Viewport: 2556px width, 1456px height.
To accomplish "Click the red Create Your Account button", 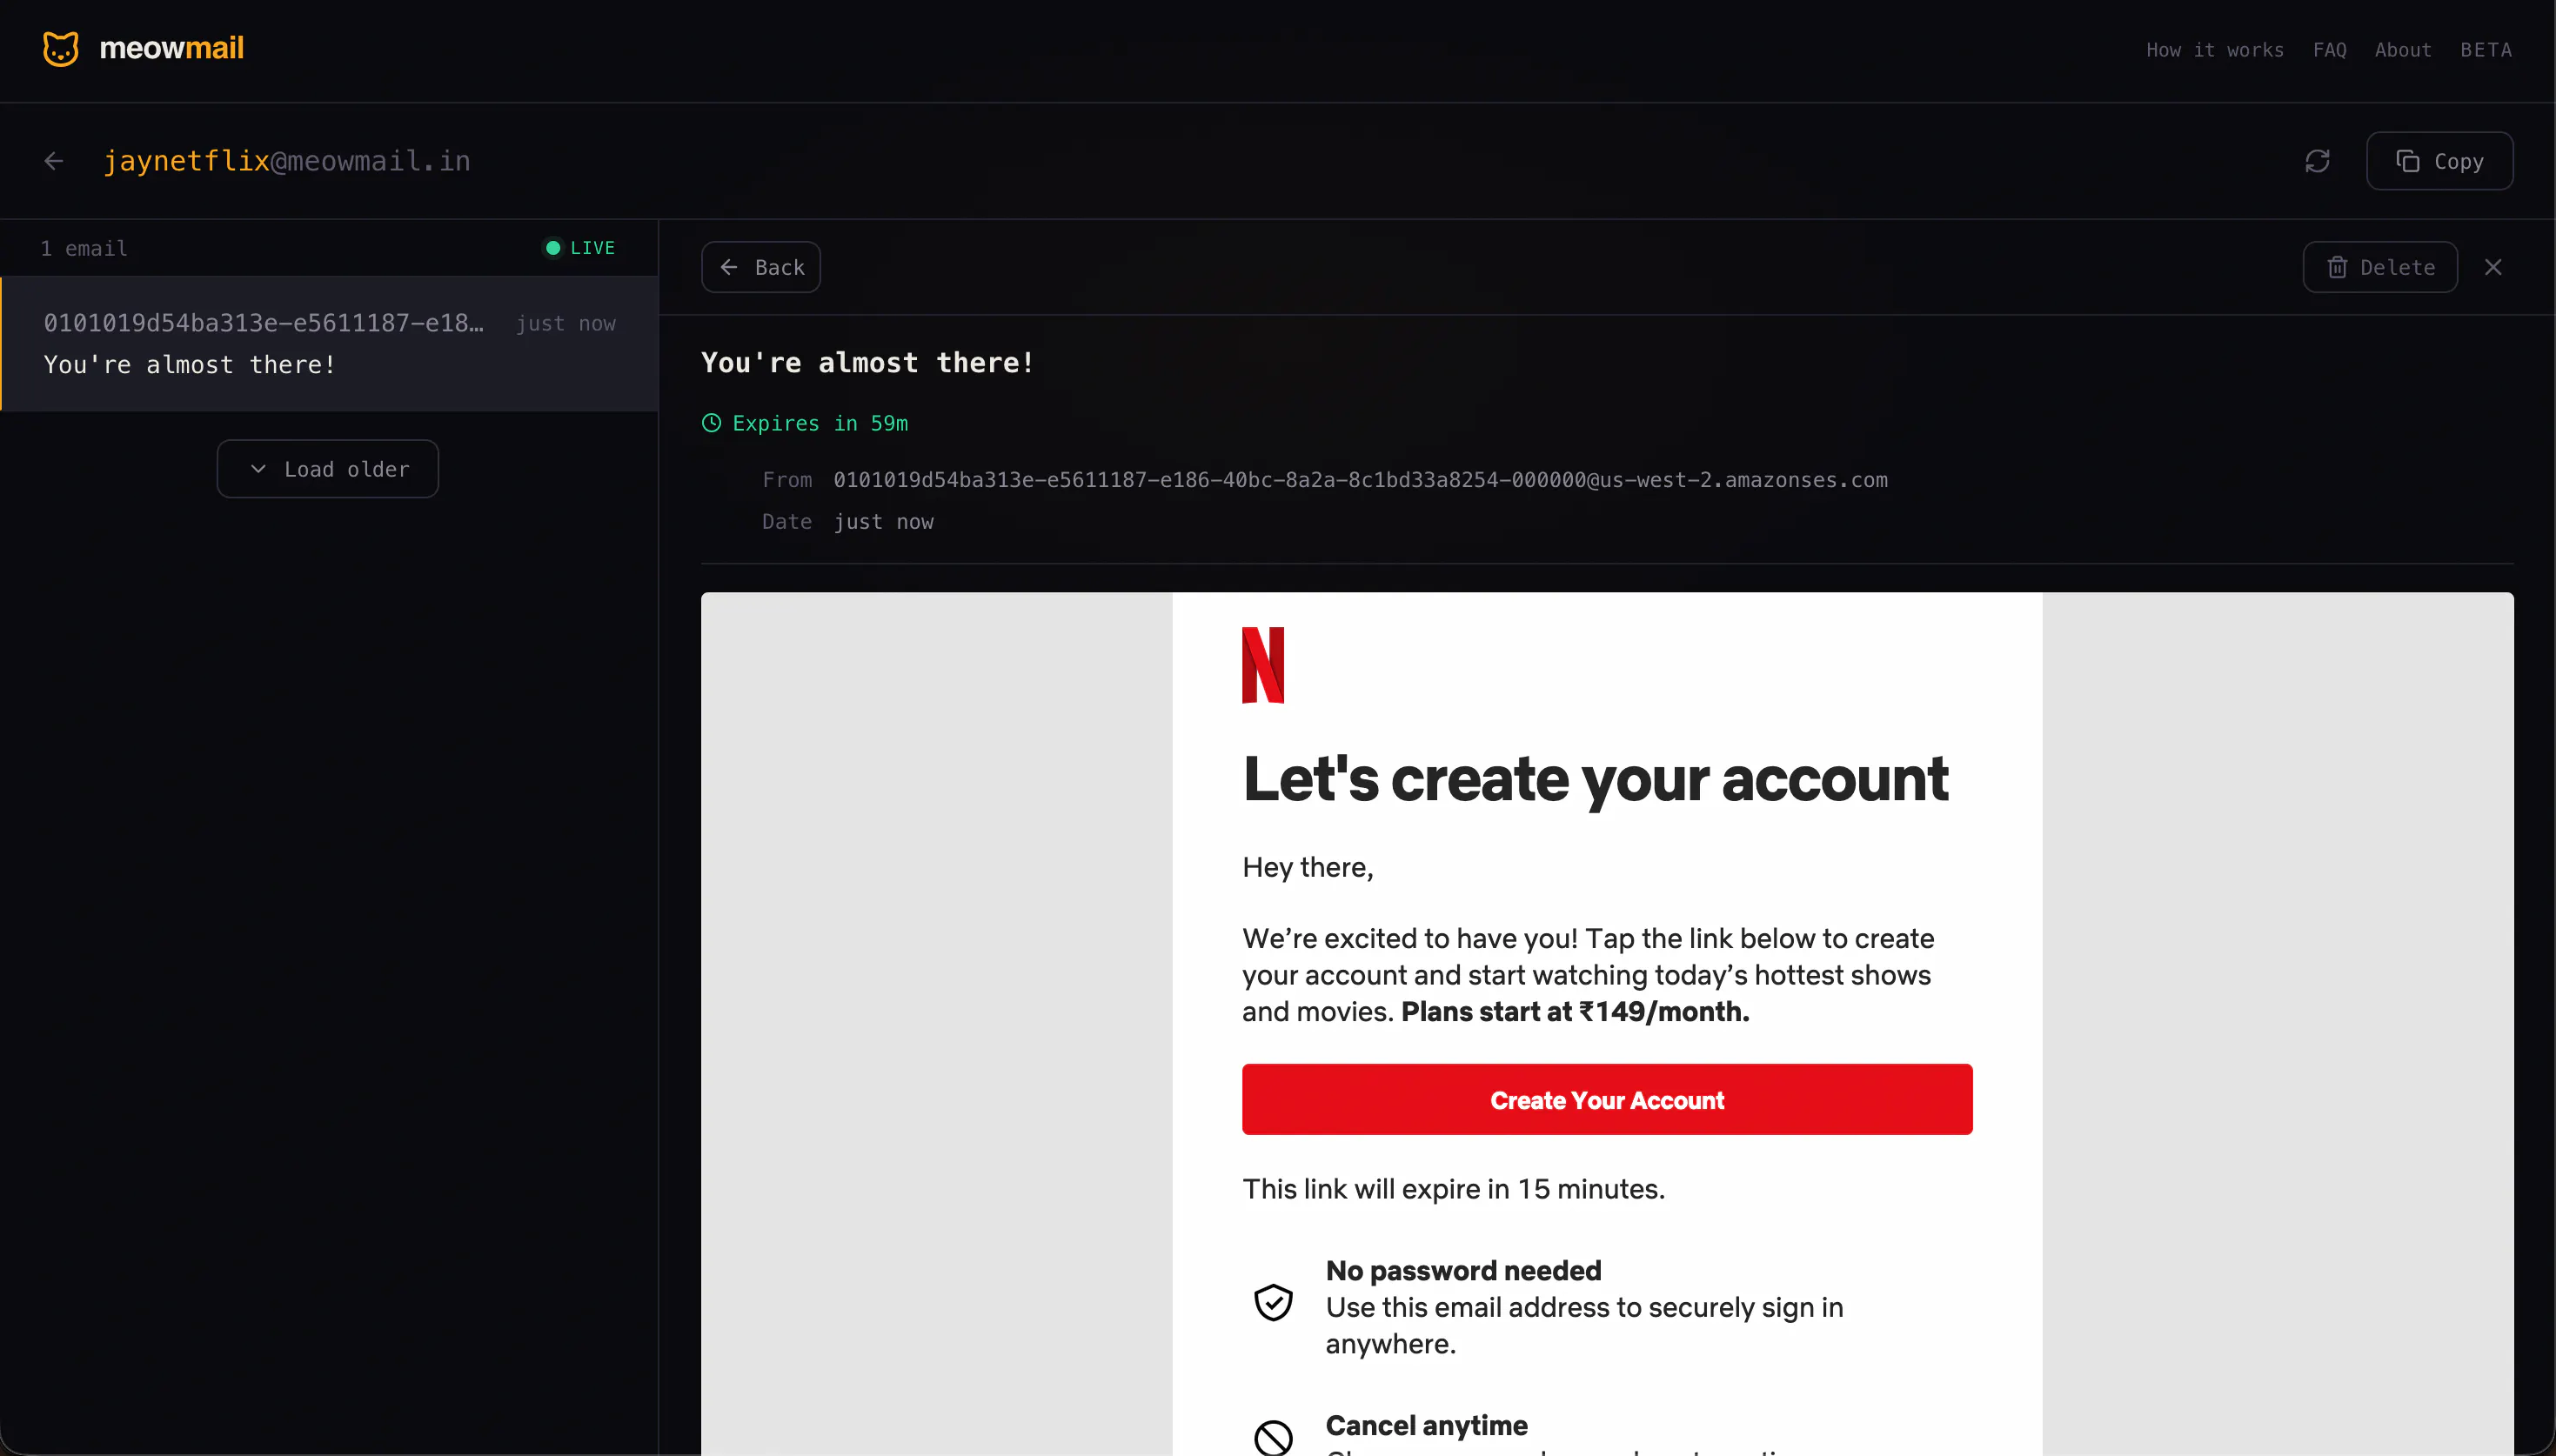I will pos(1607,1100).
